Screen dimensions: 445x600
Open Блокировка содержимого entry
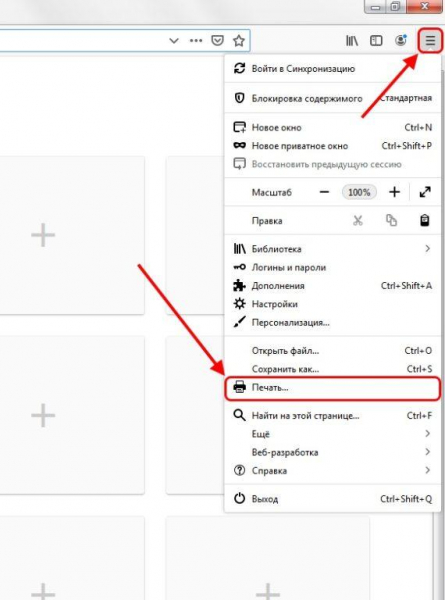(x=332, y=98)
